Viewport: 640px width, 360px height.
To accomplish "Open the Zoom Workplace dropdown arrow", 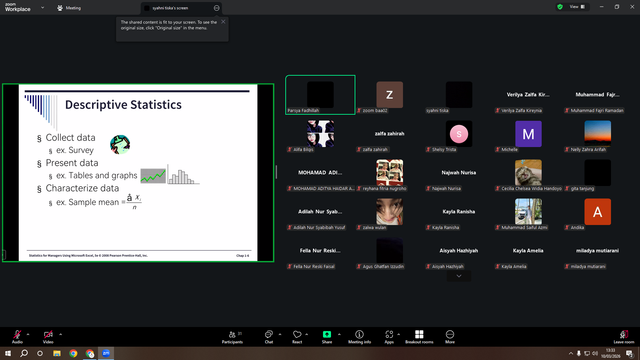I will pyautogui.click(x=42, y=7).
